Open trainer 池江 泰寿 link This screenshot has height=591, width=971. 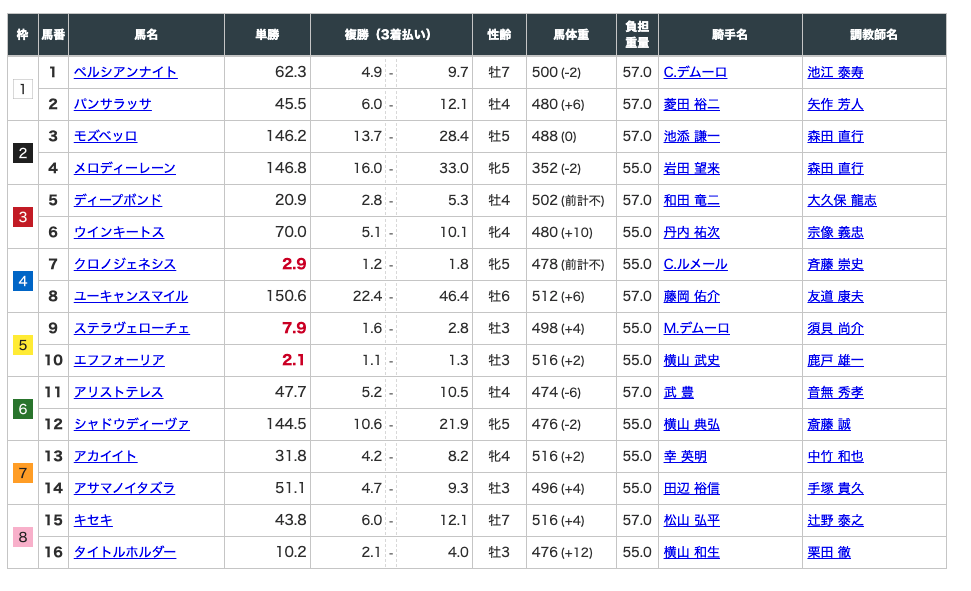click(x=835, y=72)
